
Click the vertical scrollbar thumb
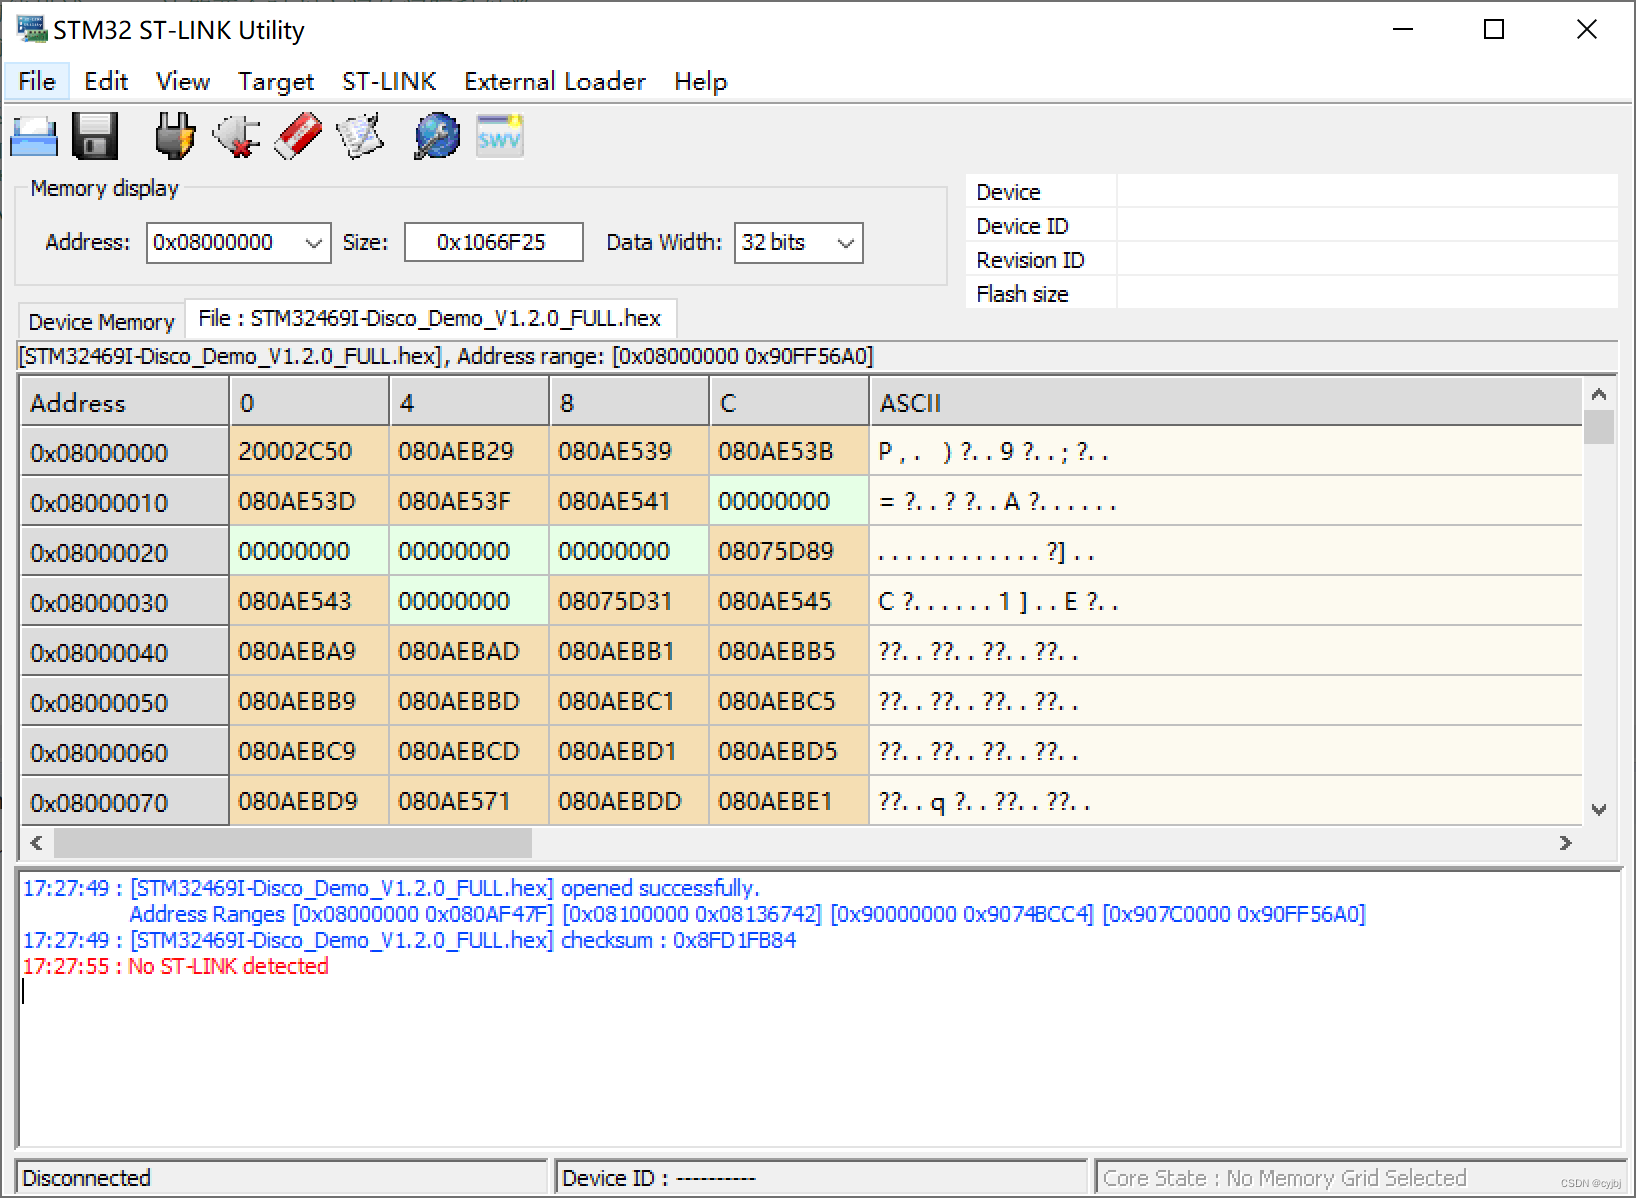coord(1599,427)
